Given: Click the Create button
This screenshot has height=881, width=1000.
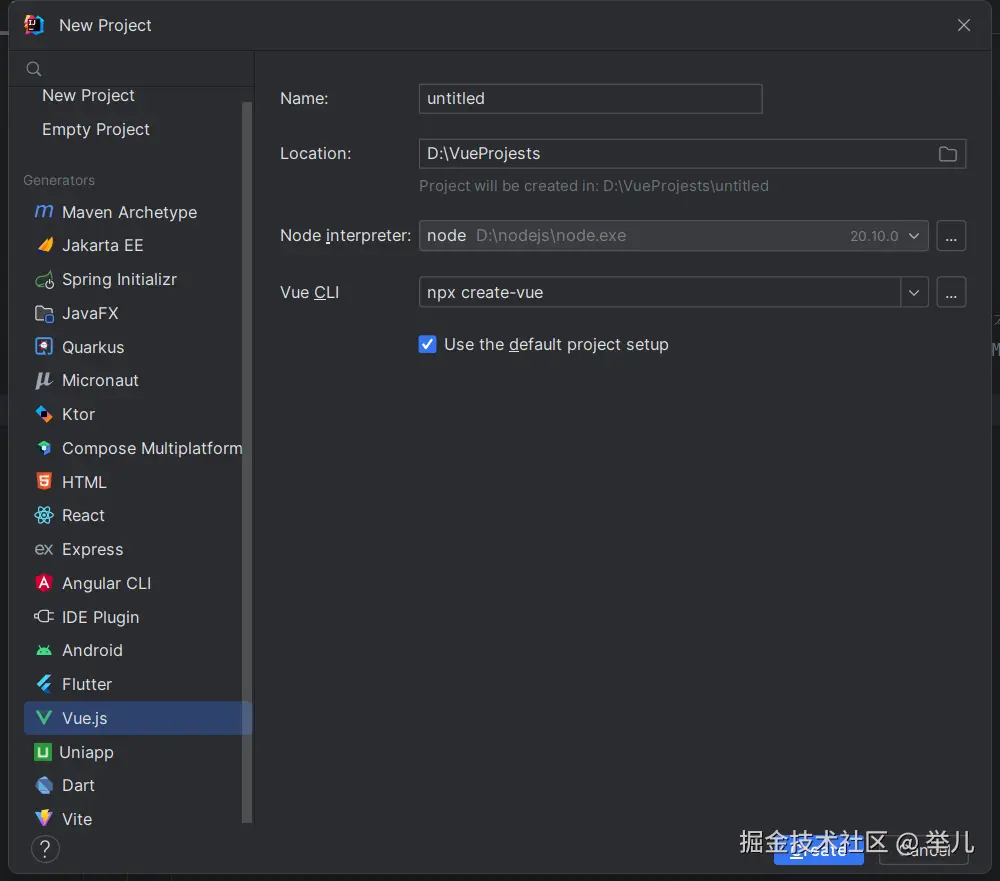Looking at the screenshot, I should 818,850.
